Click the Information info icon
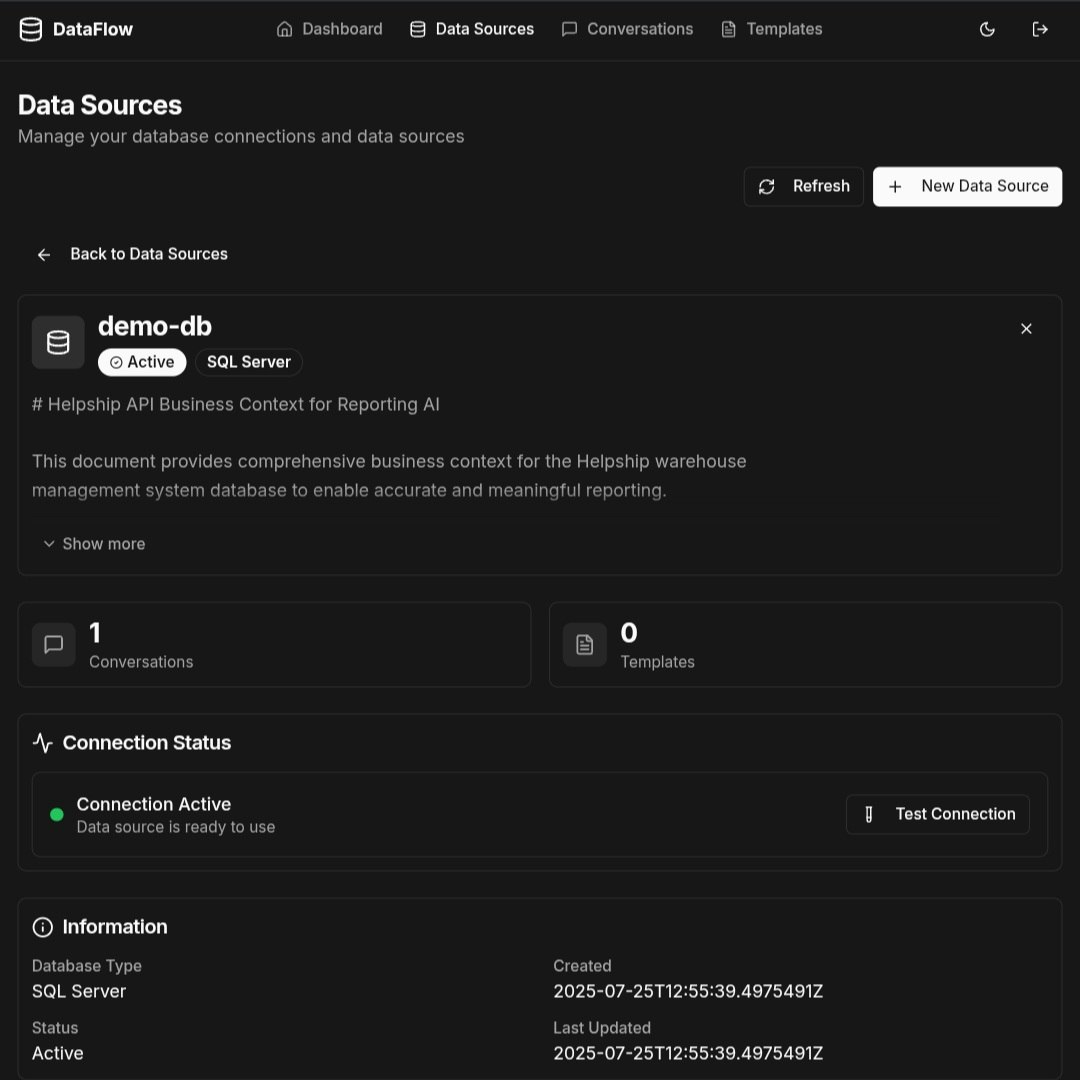Image resolution: width=1080 pixels, height=1080 pixels. 42,926
